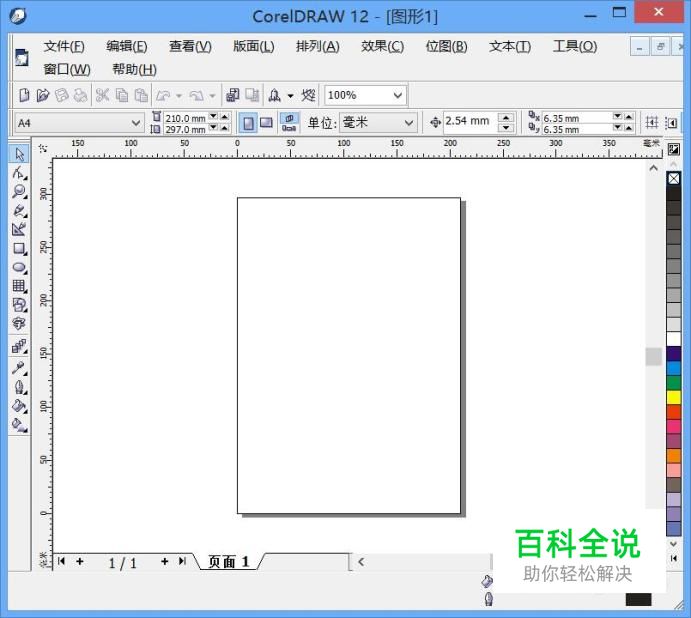The height and width of the screenshot is (618, 691).
Task: Go to the last page button
Action: click(x=182, y=561)
